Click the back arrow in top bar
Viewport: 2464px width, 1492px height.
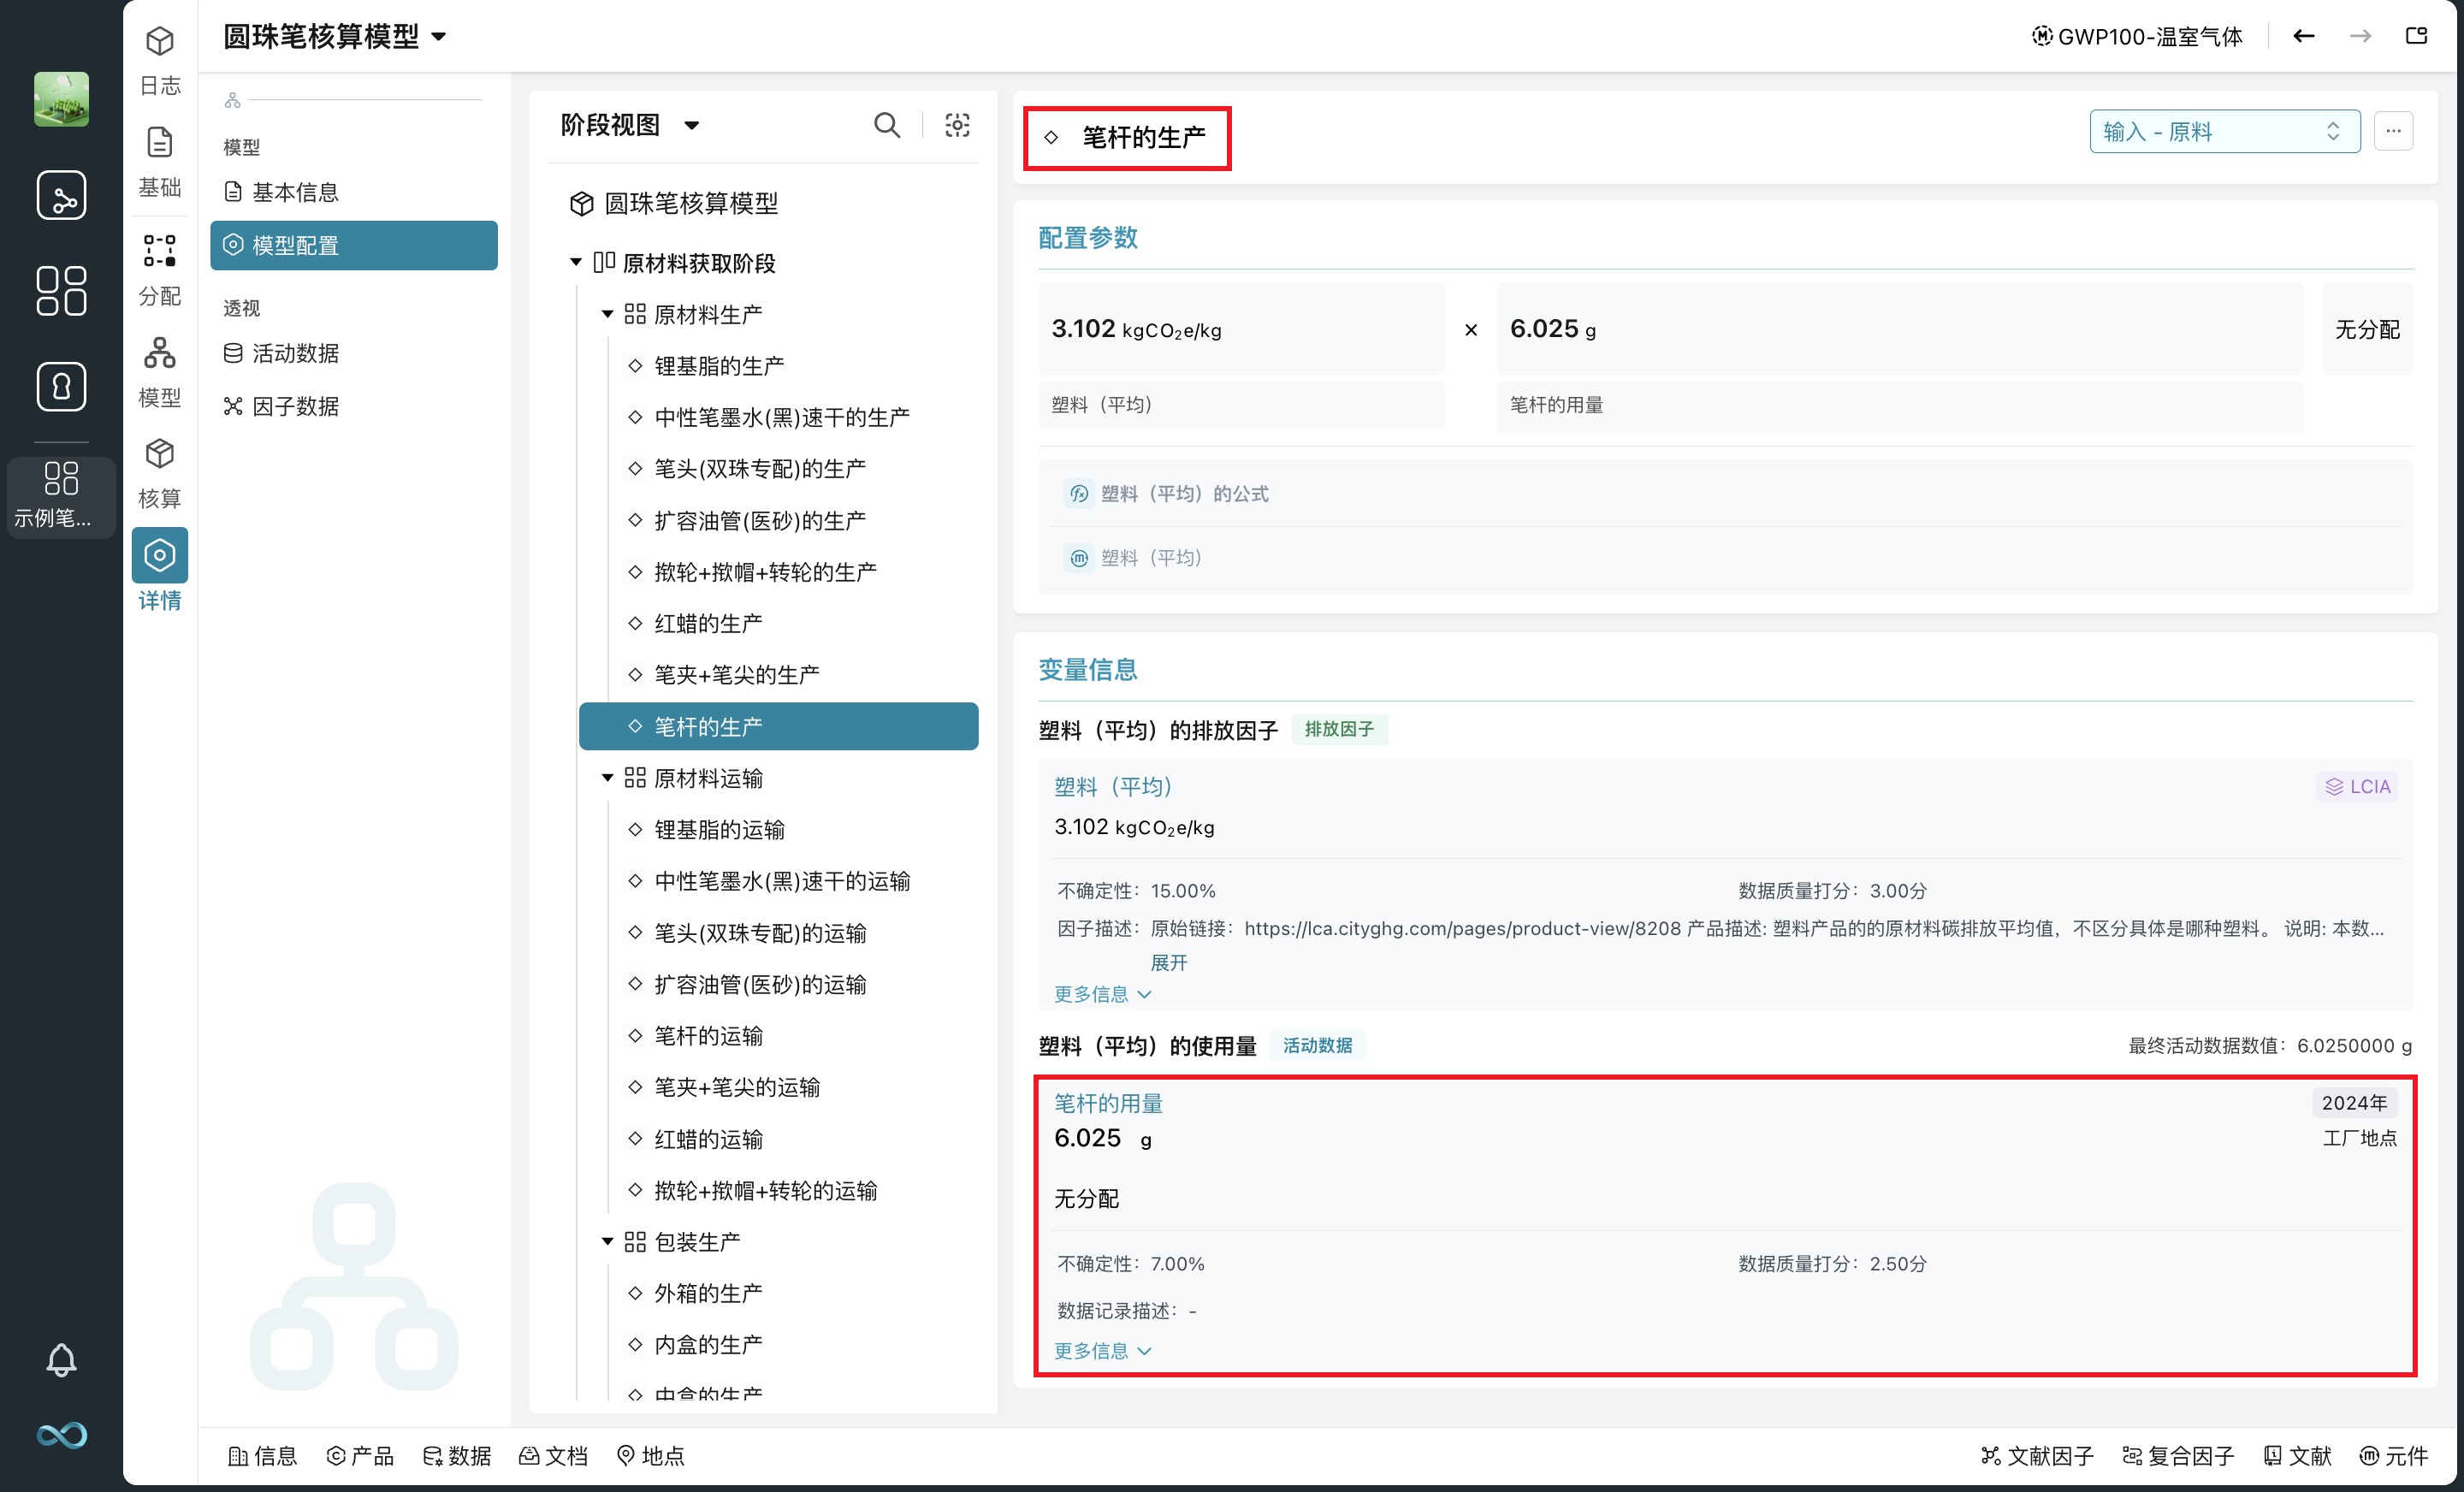(2304, 36)
